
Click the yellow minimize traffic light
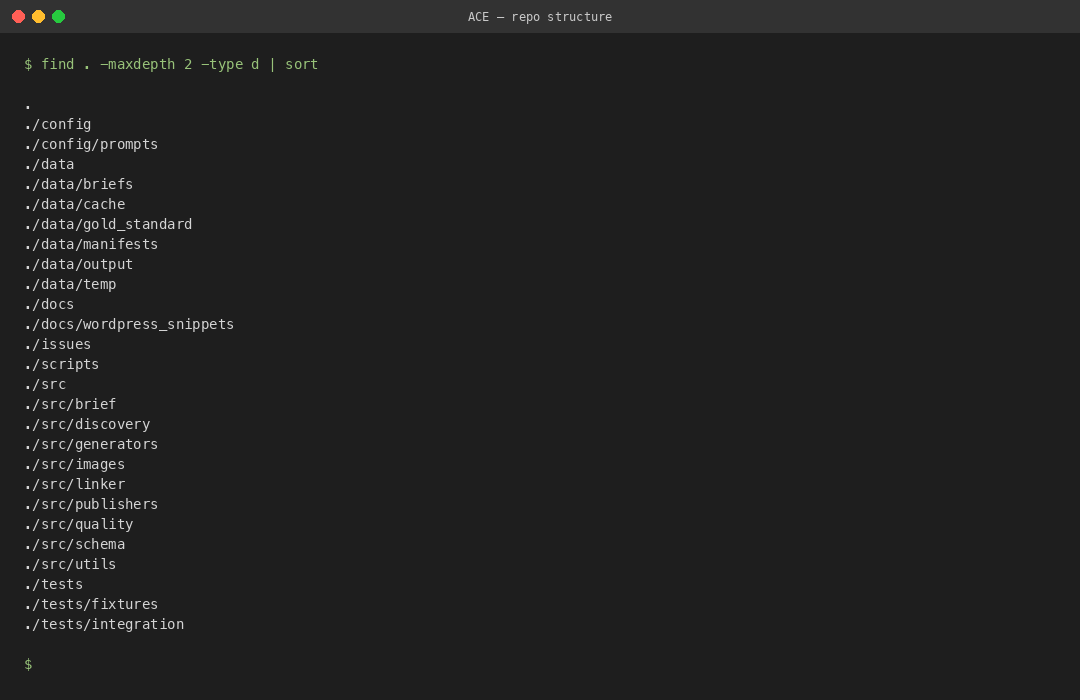pyautogui.click(x=40, y=16)
